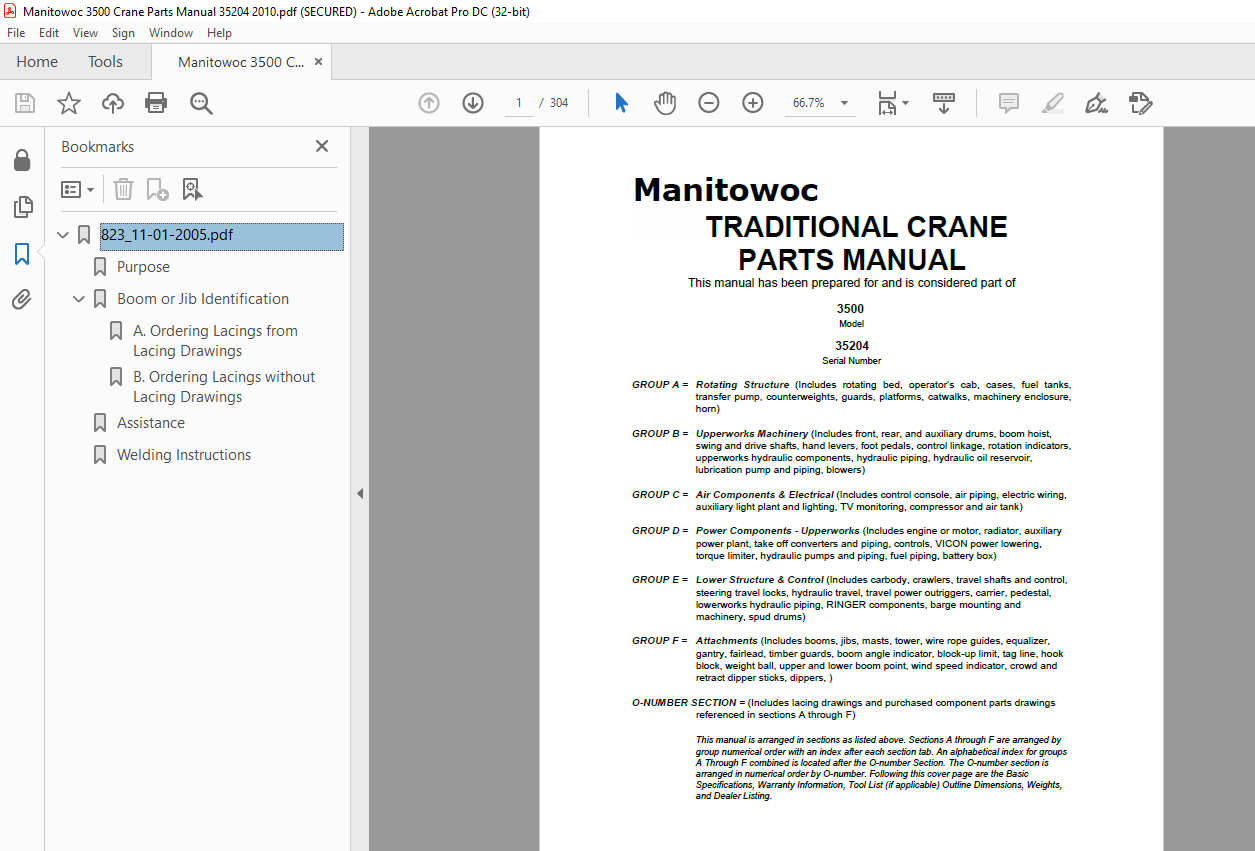Go to next page arrow
The image size is (1255, 851).
tap(473, 103)
